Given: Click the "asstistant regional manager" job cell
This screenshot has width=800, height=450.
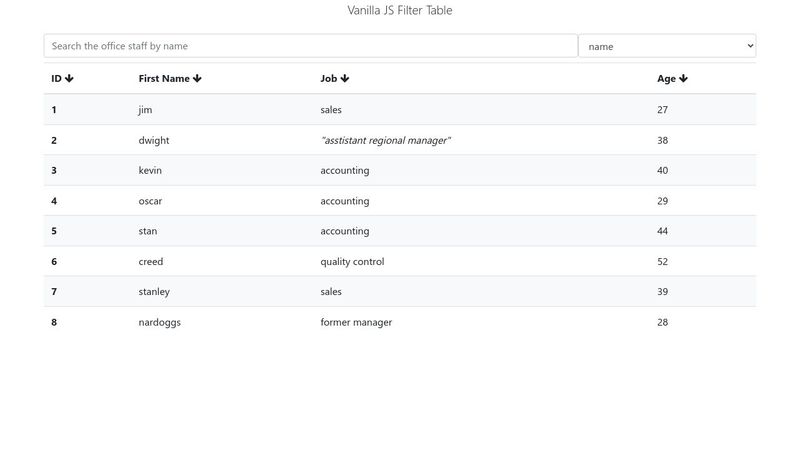Looking at the screenshot, I should (x=386, y=141).
